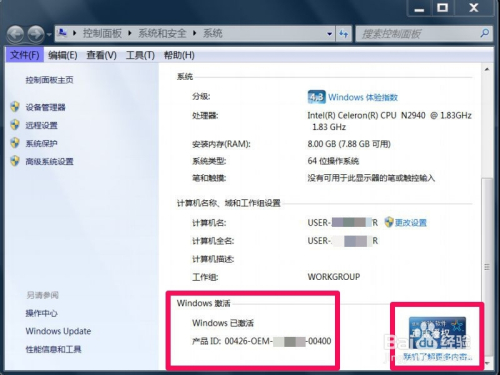Expand the arrow before 控制面板 in the breadcrumb
The height and width of the screenshot is (375, 500).
(74, 33)
